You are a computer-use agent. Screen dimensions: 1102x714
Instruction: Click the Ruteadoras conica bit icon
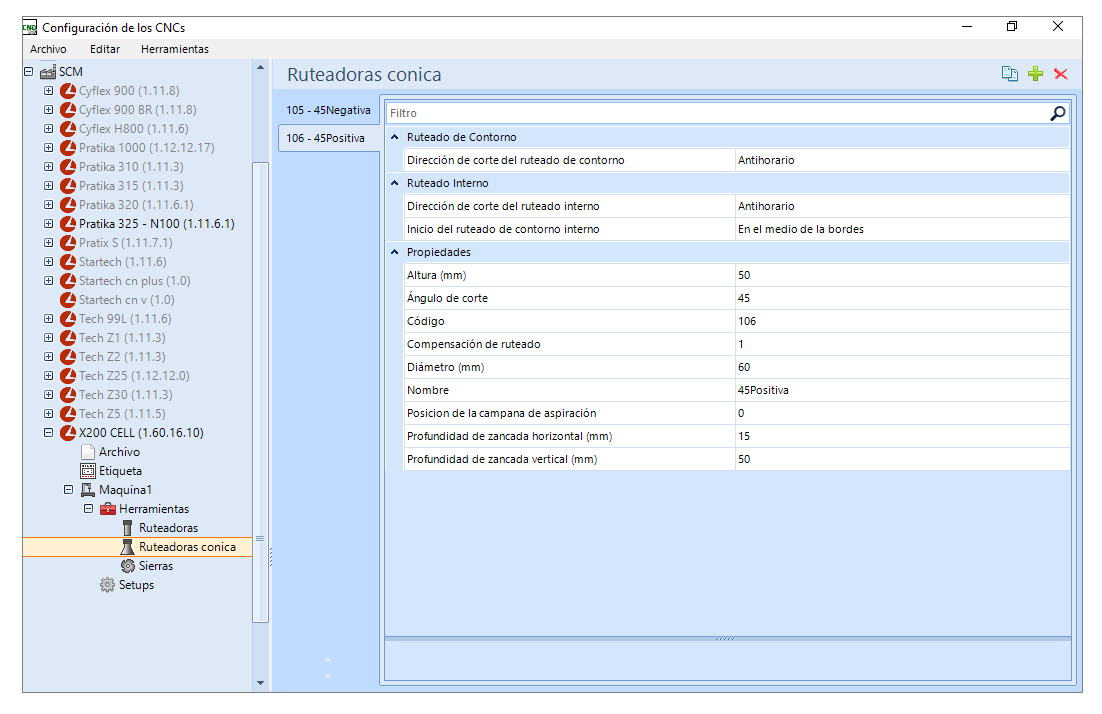coord(127,547)
